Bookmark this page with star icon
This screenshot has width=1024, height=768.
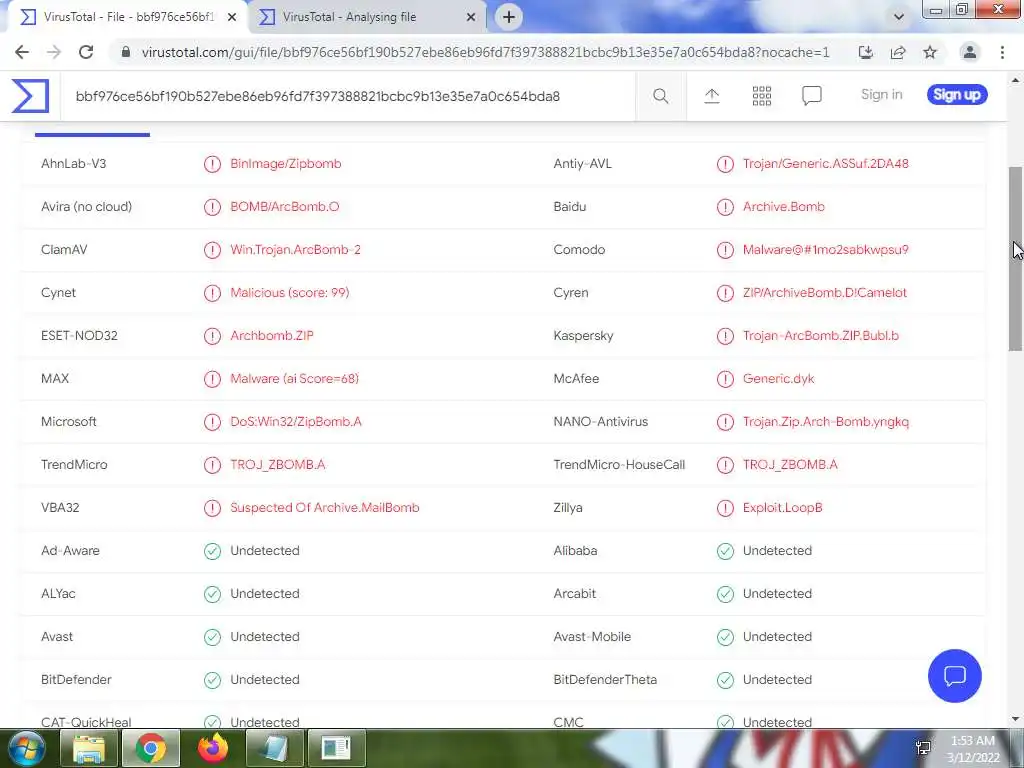930,52
